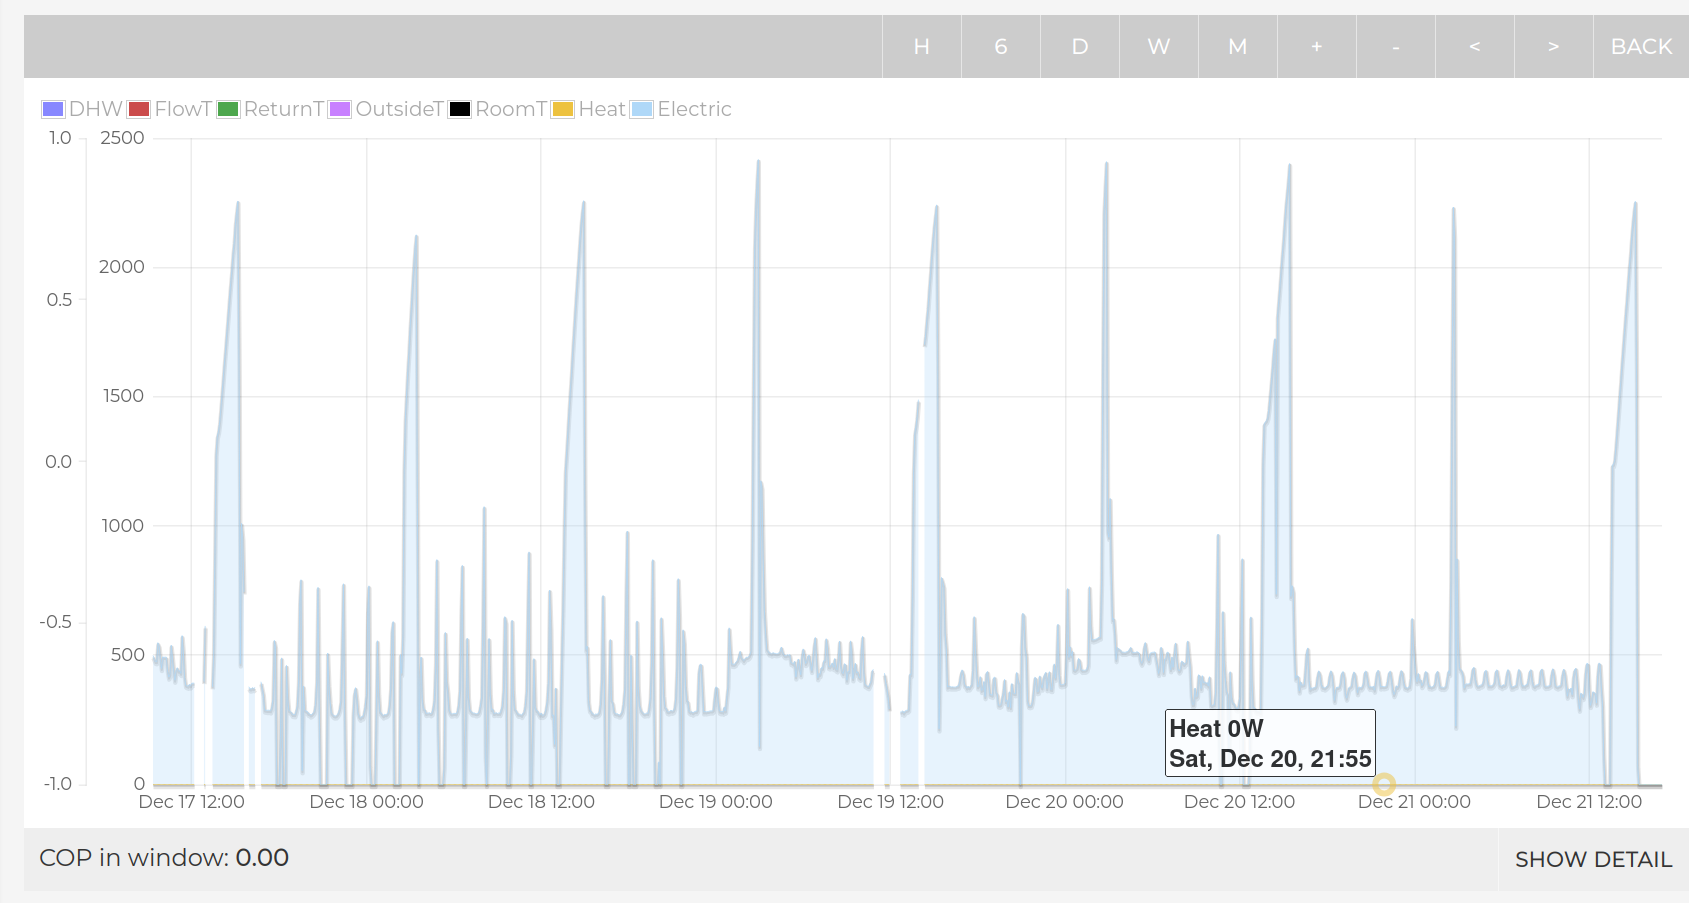The image size is (1689, 903).
Task: Select the day (D) time window
Action: pyautogui.click(x=1079, y=47)
